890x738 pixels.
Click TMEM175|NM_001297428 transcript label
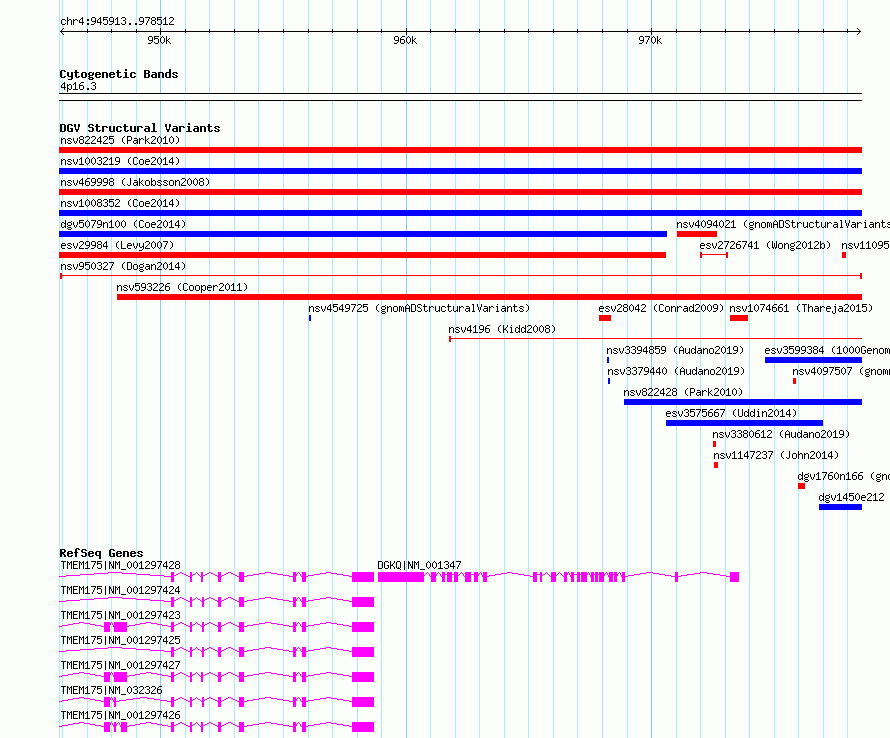coord(120,565)
